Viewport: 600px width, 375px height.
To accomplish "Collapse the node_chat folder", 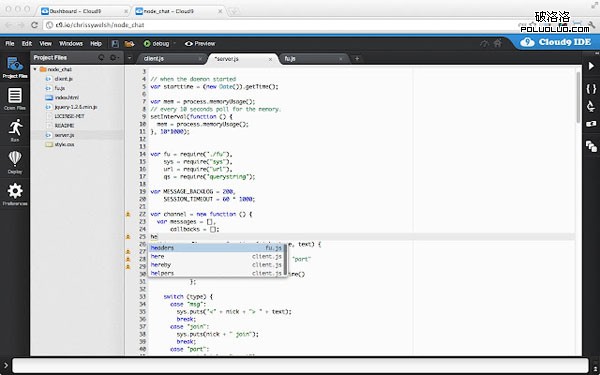I will coord(35,69).
